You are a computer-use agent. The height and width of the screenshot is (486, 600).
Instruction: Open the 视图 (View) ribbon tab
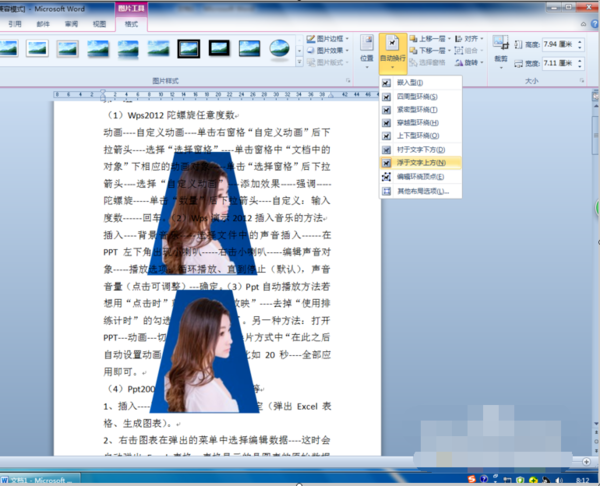click(x=98, y=20)
